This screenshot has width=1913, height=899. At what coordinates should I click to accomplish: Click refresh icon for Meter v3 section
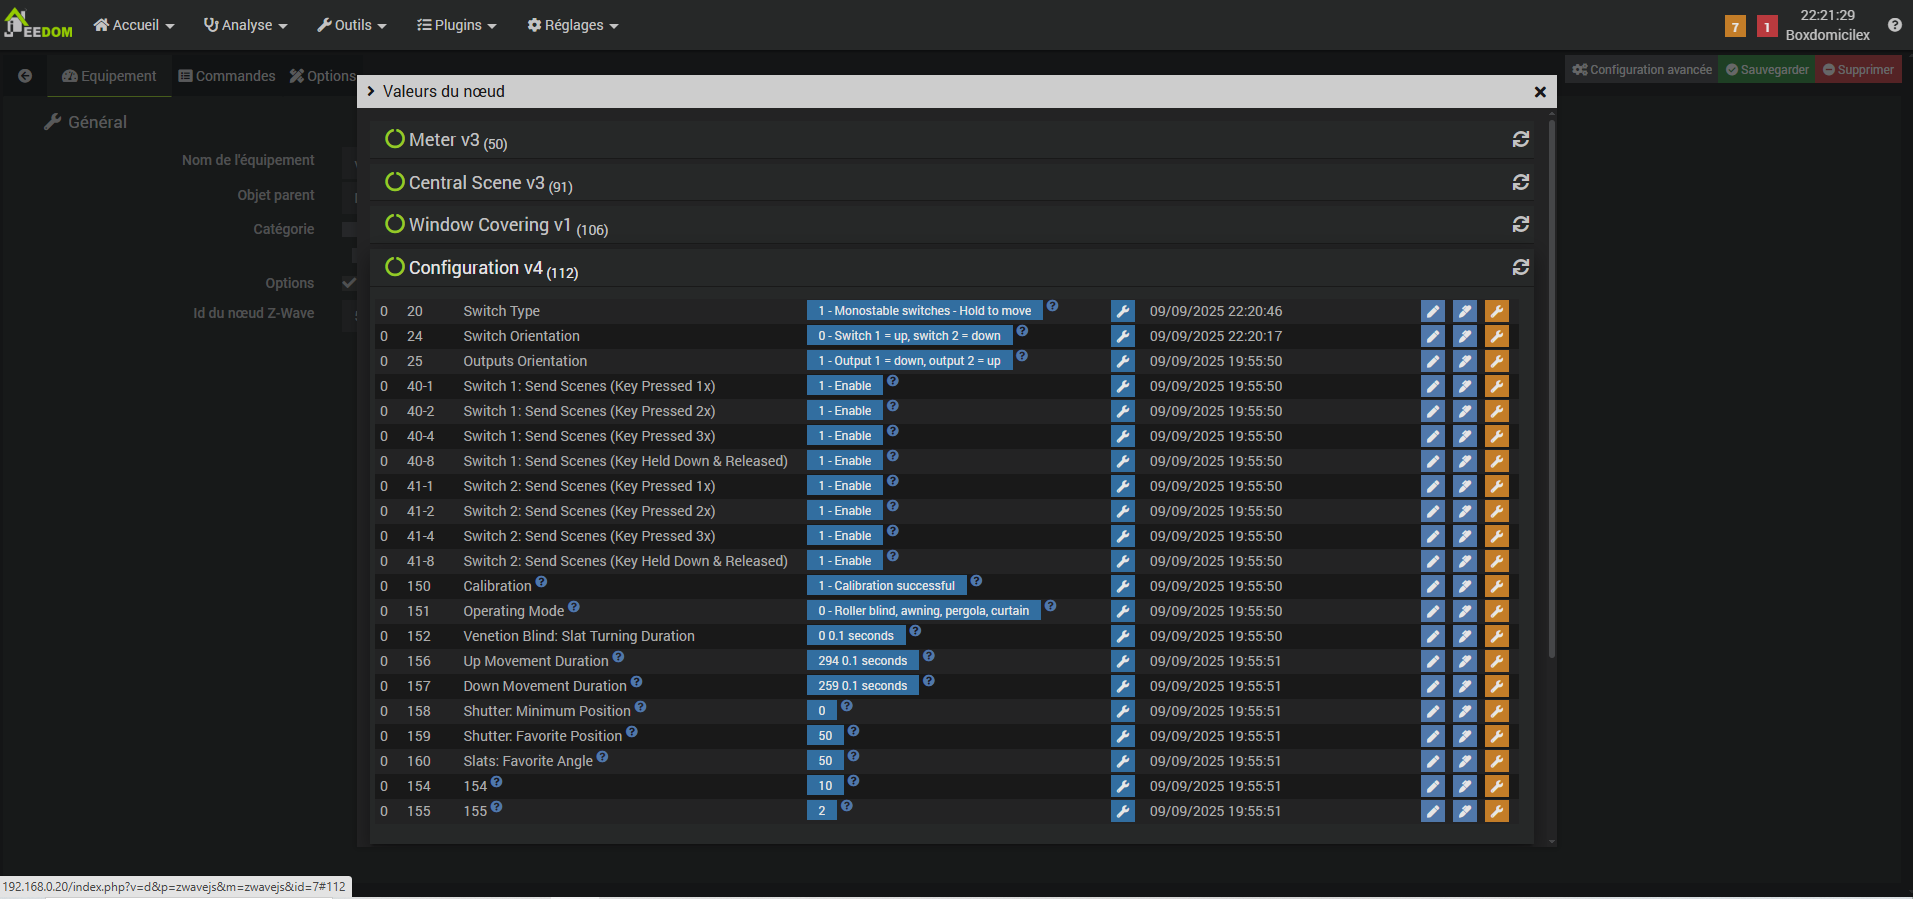pos(1520,140)
